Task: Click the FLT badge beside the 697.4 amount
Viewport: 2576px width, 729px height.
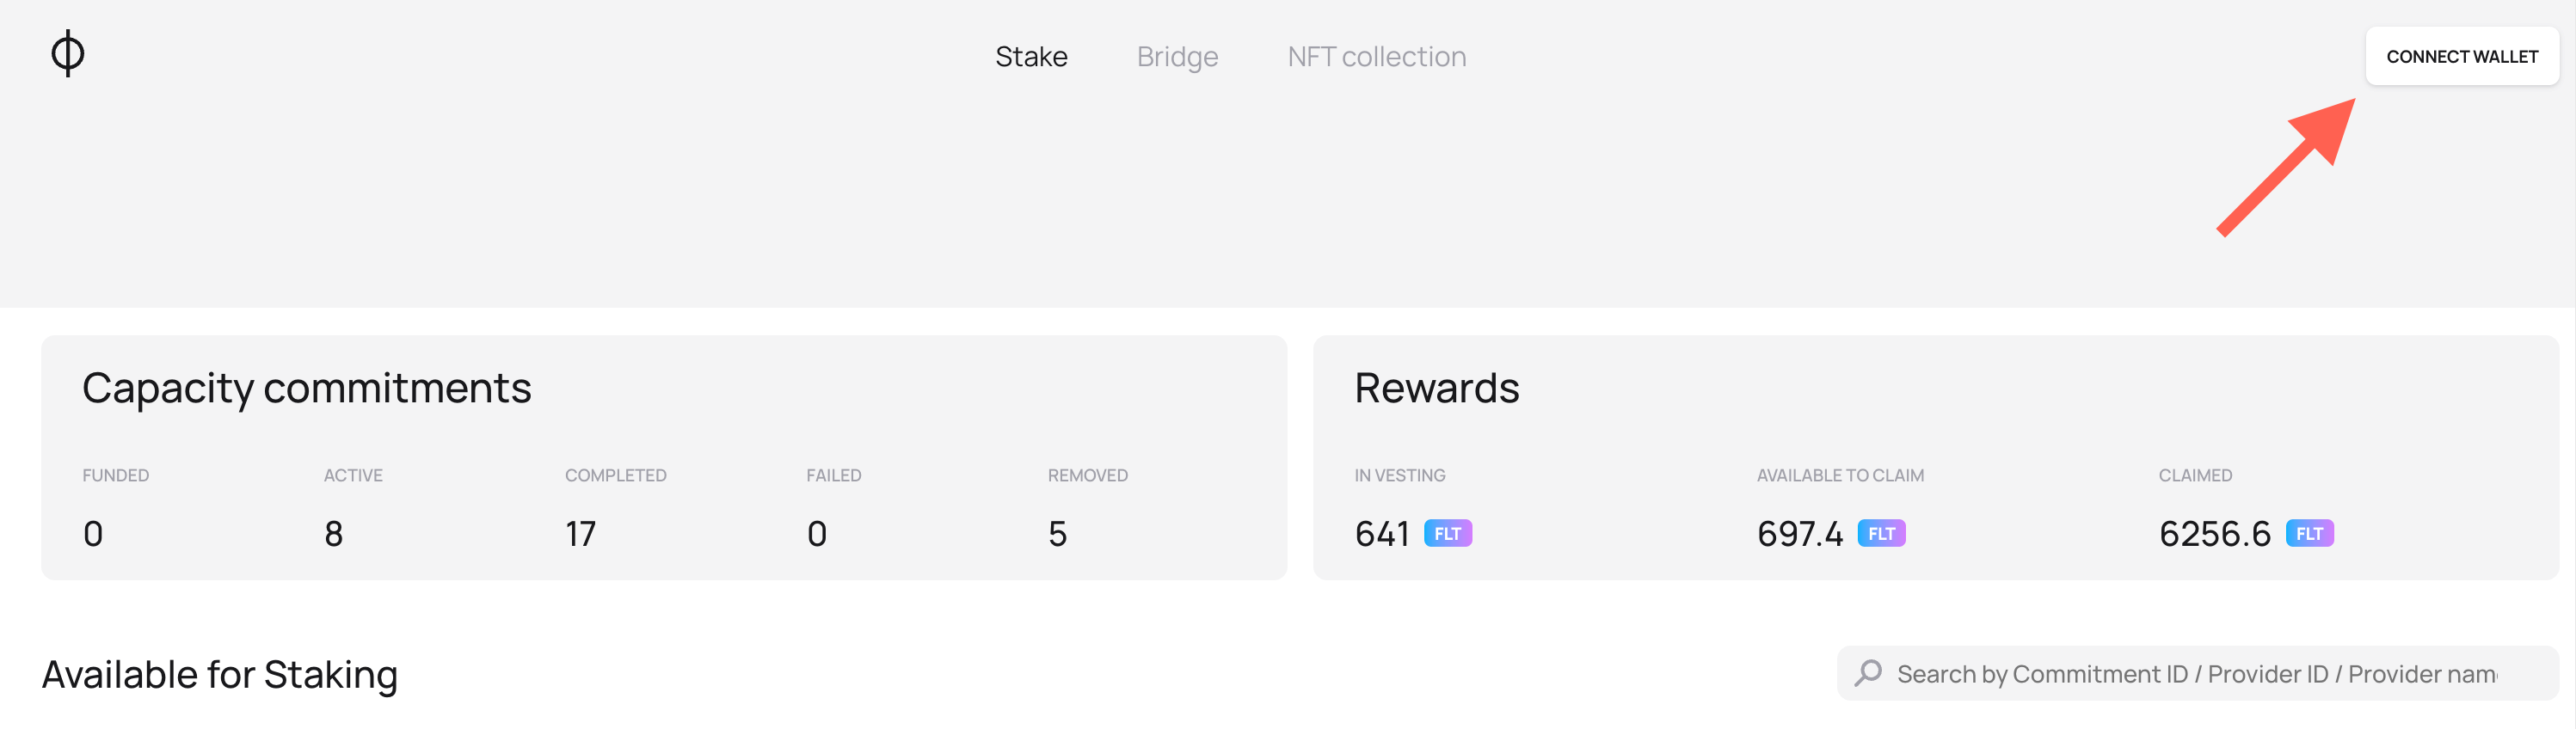Action: click(x=1884, y=533)
